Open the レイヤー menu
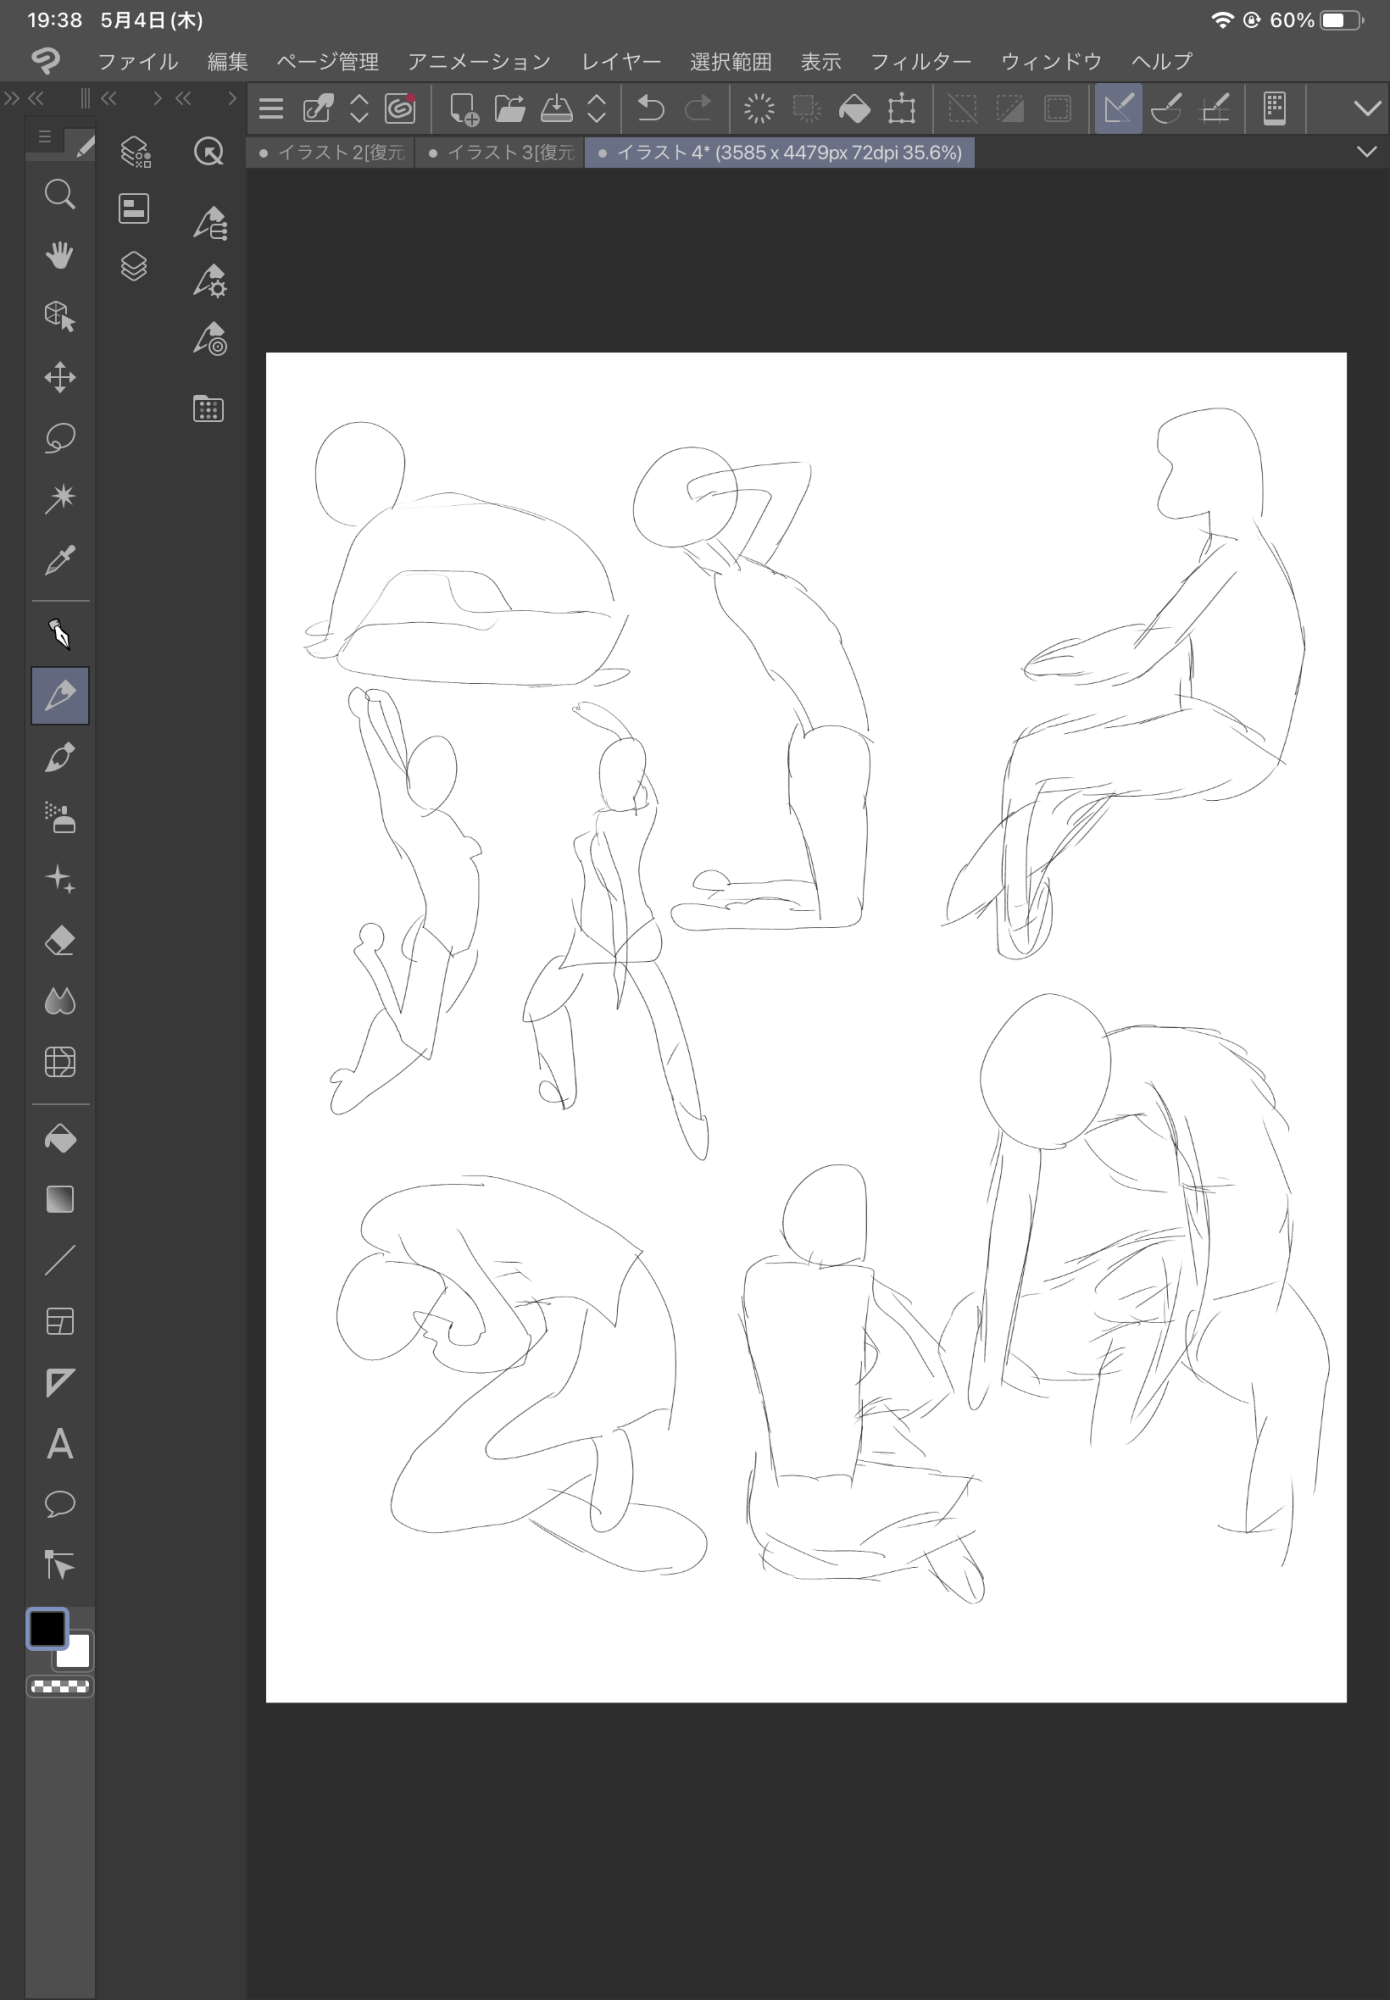The width and height of the screenshot is (1390, 2000). click(621, 62)
